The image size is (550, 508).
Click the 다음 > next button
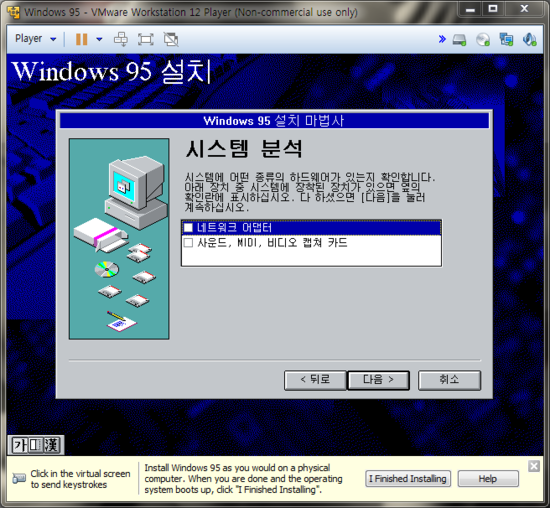378,380
